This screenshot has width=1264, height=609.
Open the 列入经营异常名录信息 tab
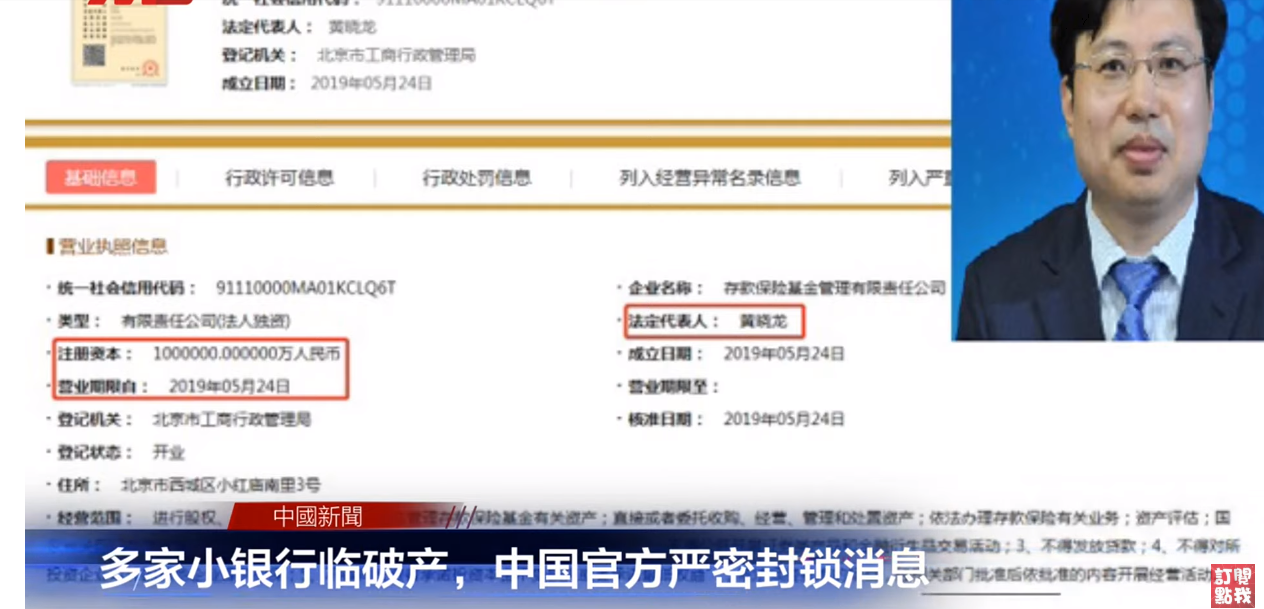(709, 178)
